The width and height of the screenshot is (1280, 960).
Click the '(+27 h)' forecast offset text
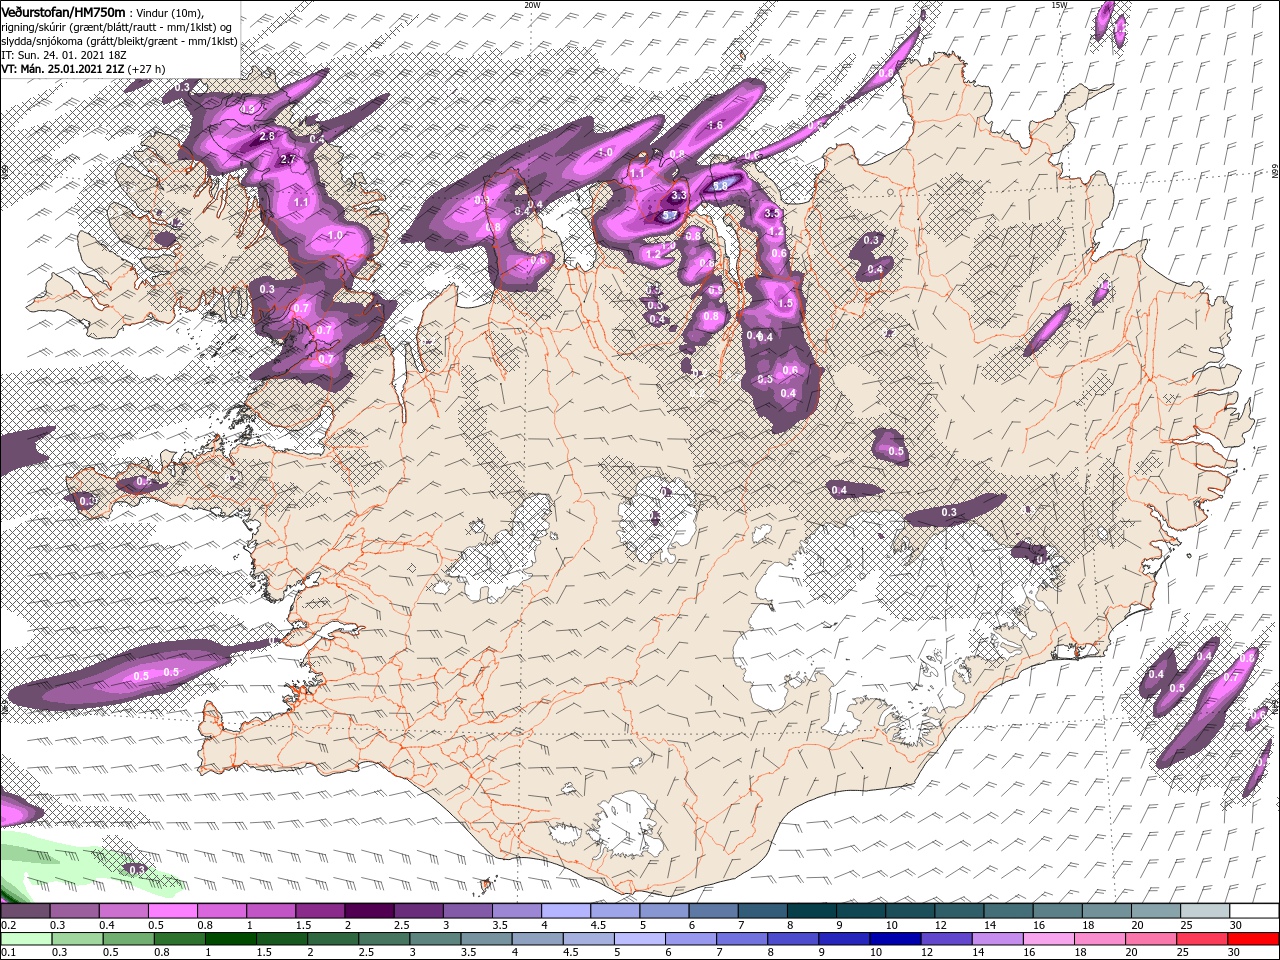147,69
